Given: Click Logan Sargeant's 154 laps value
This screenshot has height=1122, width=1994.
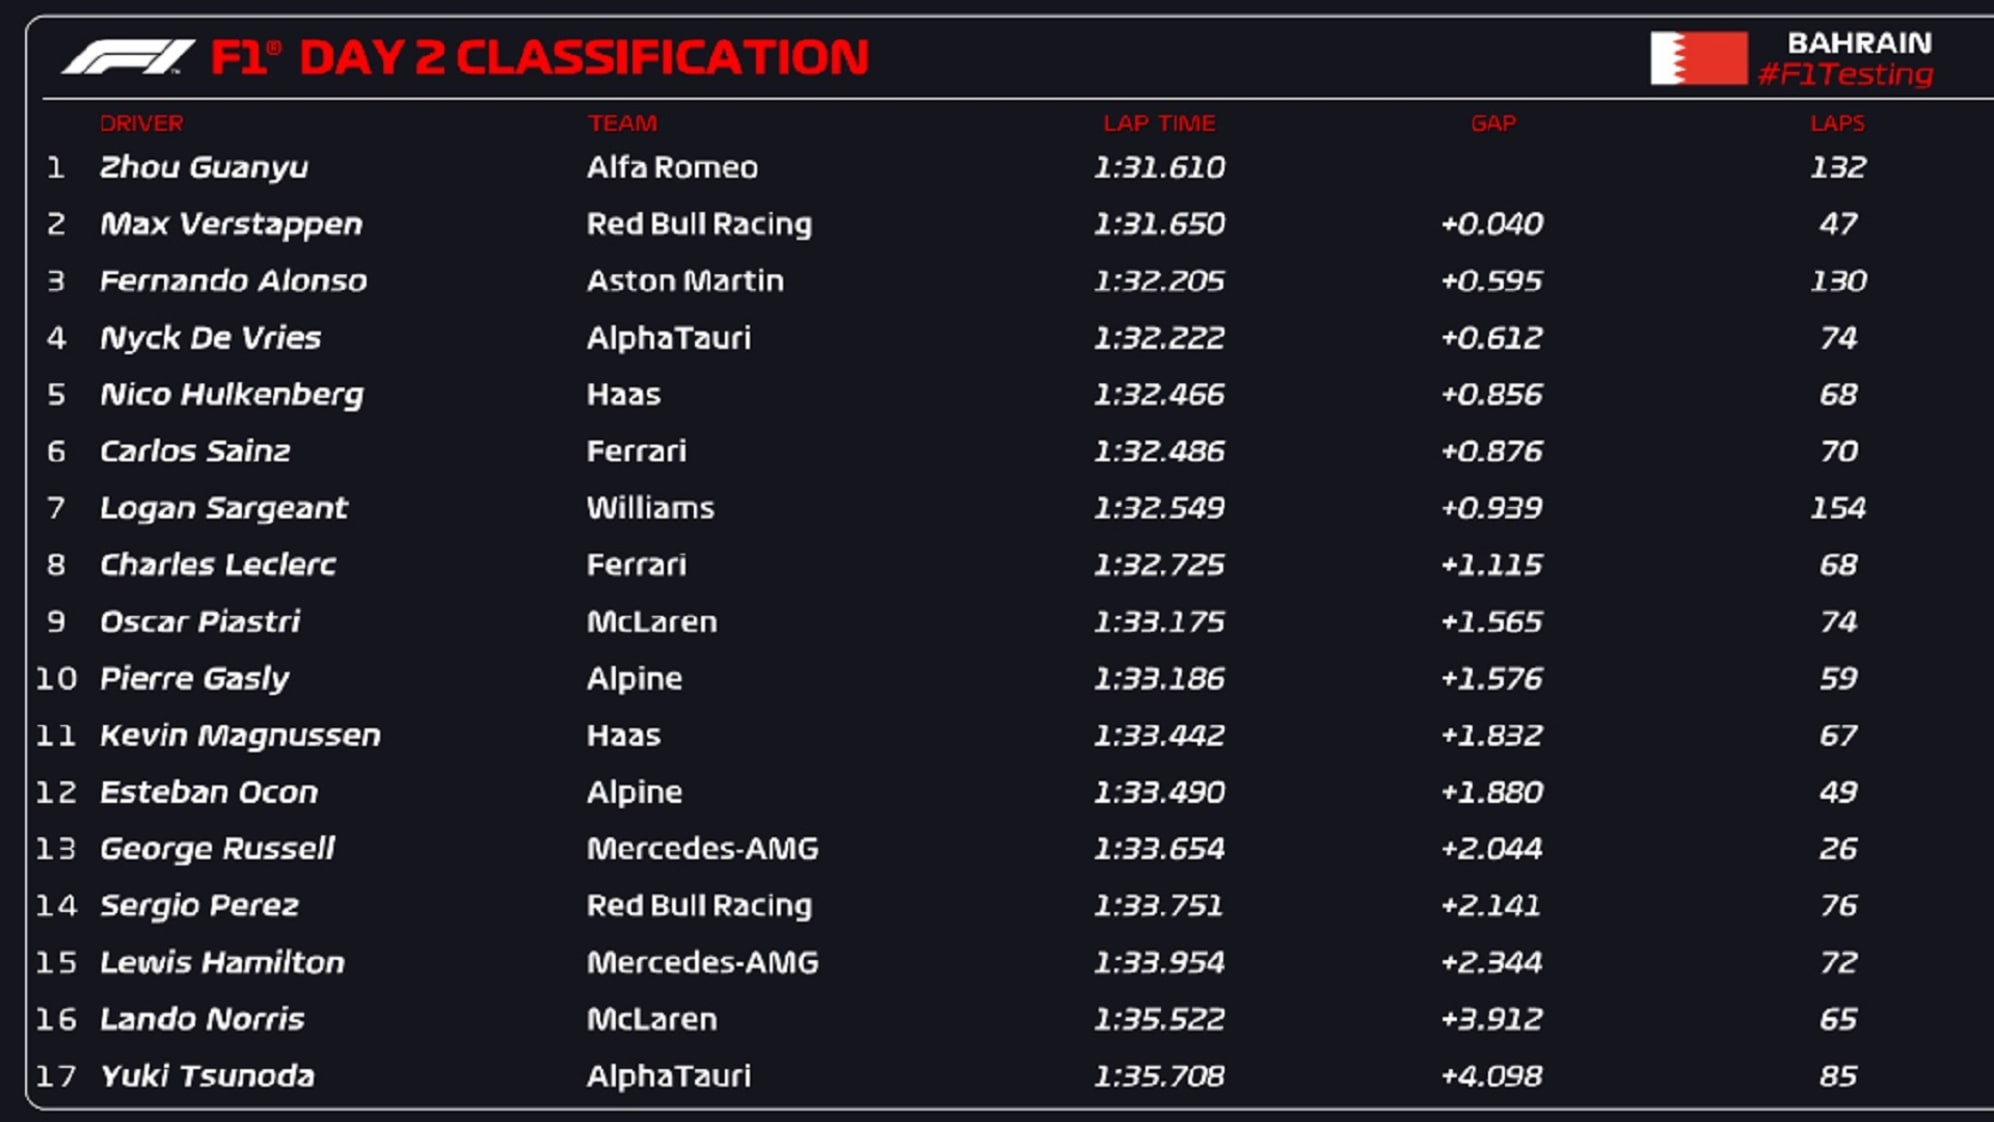Looking at the screenshot, I should (x=1838, y=508).
